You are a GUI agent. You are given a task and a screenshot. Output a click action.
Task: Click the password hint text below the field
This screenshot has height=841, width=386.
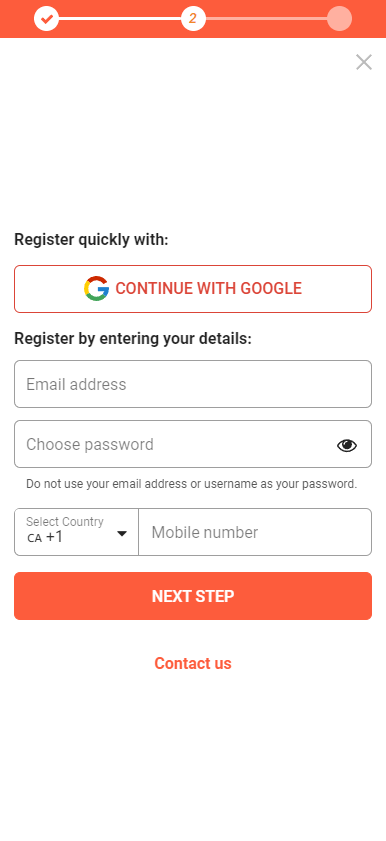coord(191,484)
